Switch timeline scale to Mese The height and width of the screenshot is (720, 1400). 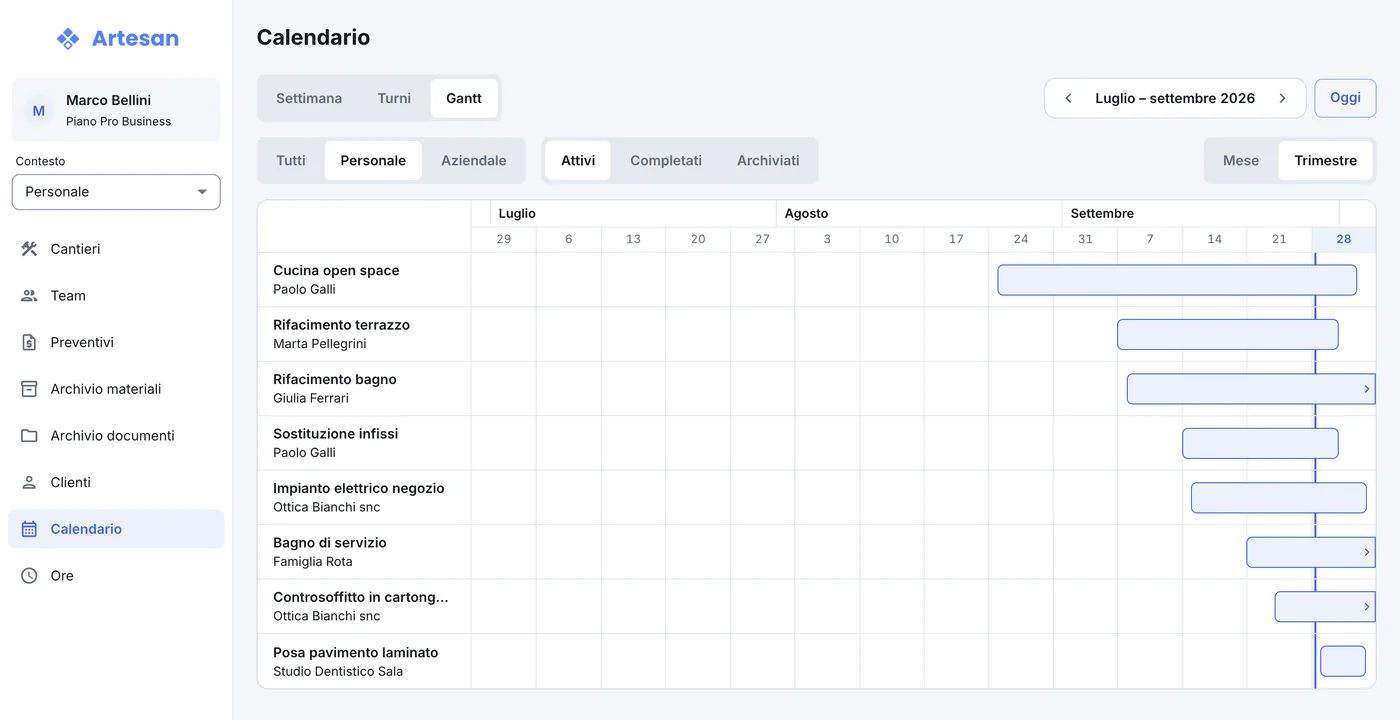tap(1241, 160)
